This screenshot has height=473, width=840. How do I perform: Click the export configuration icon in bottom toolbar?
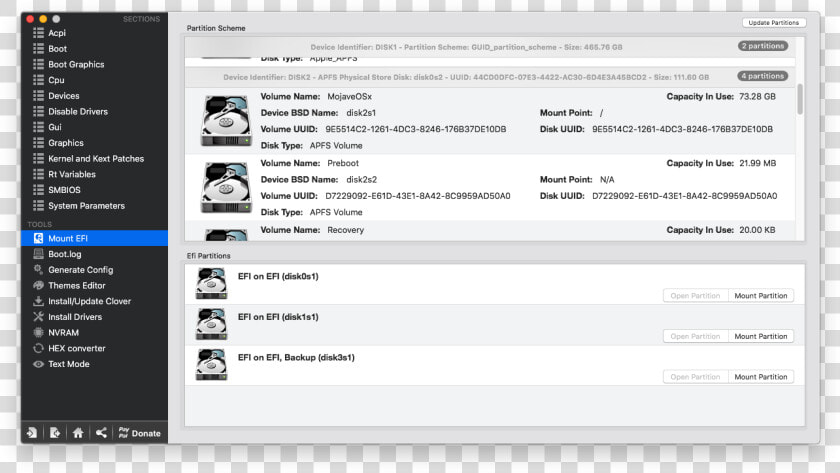click(55, 433)
